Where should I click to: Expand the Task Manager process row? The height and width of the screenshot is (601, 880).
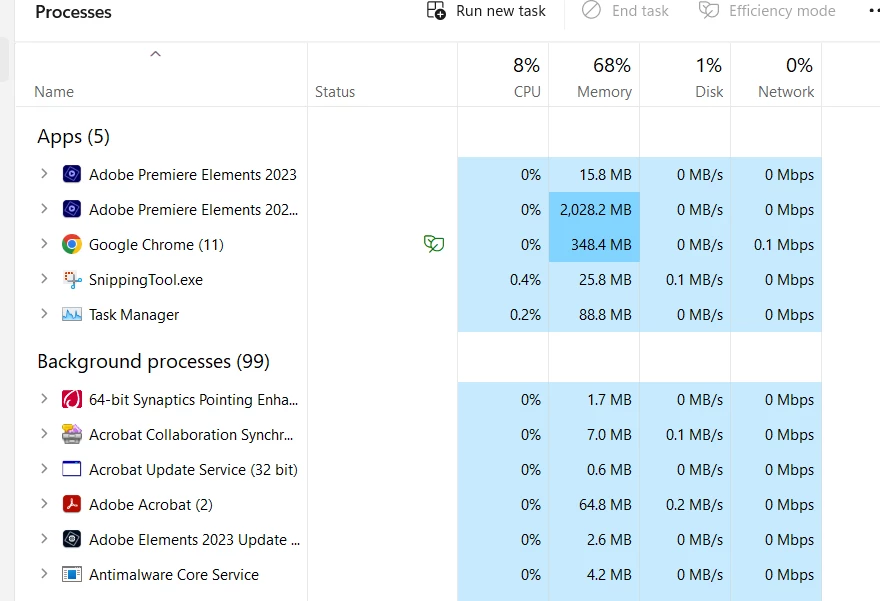44,314
